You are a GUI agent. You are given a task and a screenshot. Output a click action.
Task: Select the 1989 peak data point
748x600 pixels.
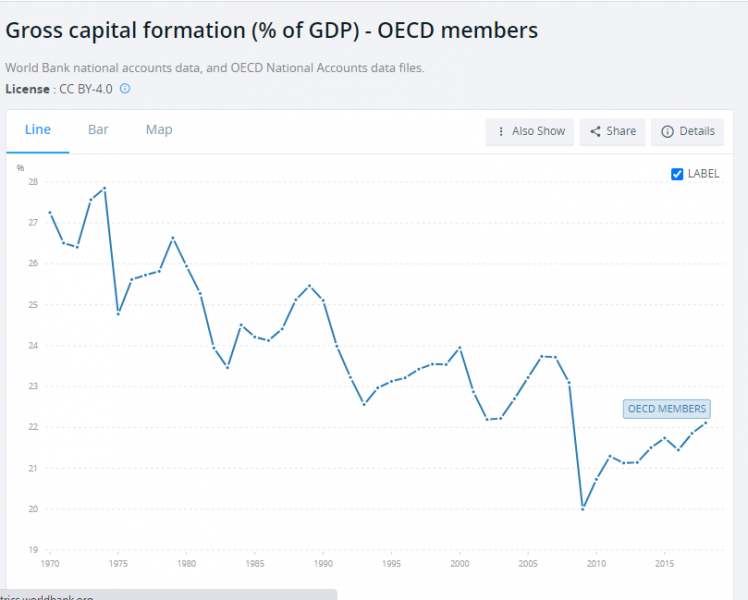point(309,286)
